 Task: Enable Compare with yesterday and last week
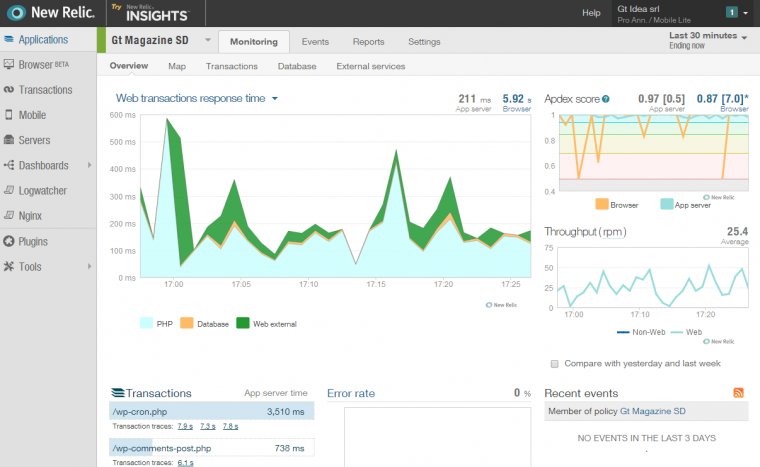(554, 364)
